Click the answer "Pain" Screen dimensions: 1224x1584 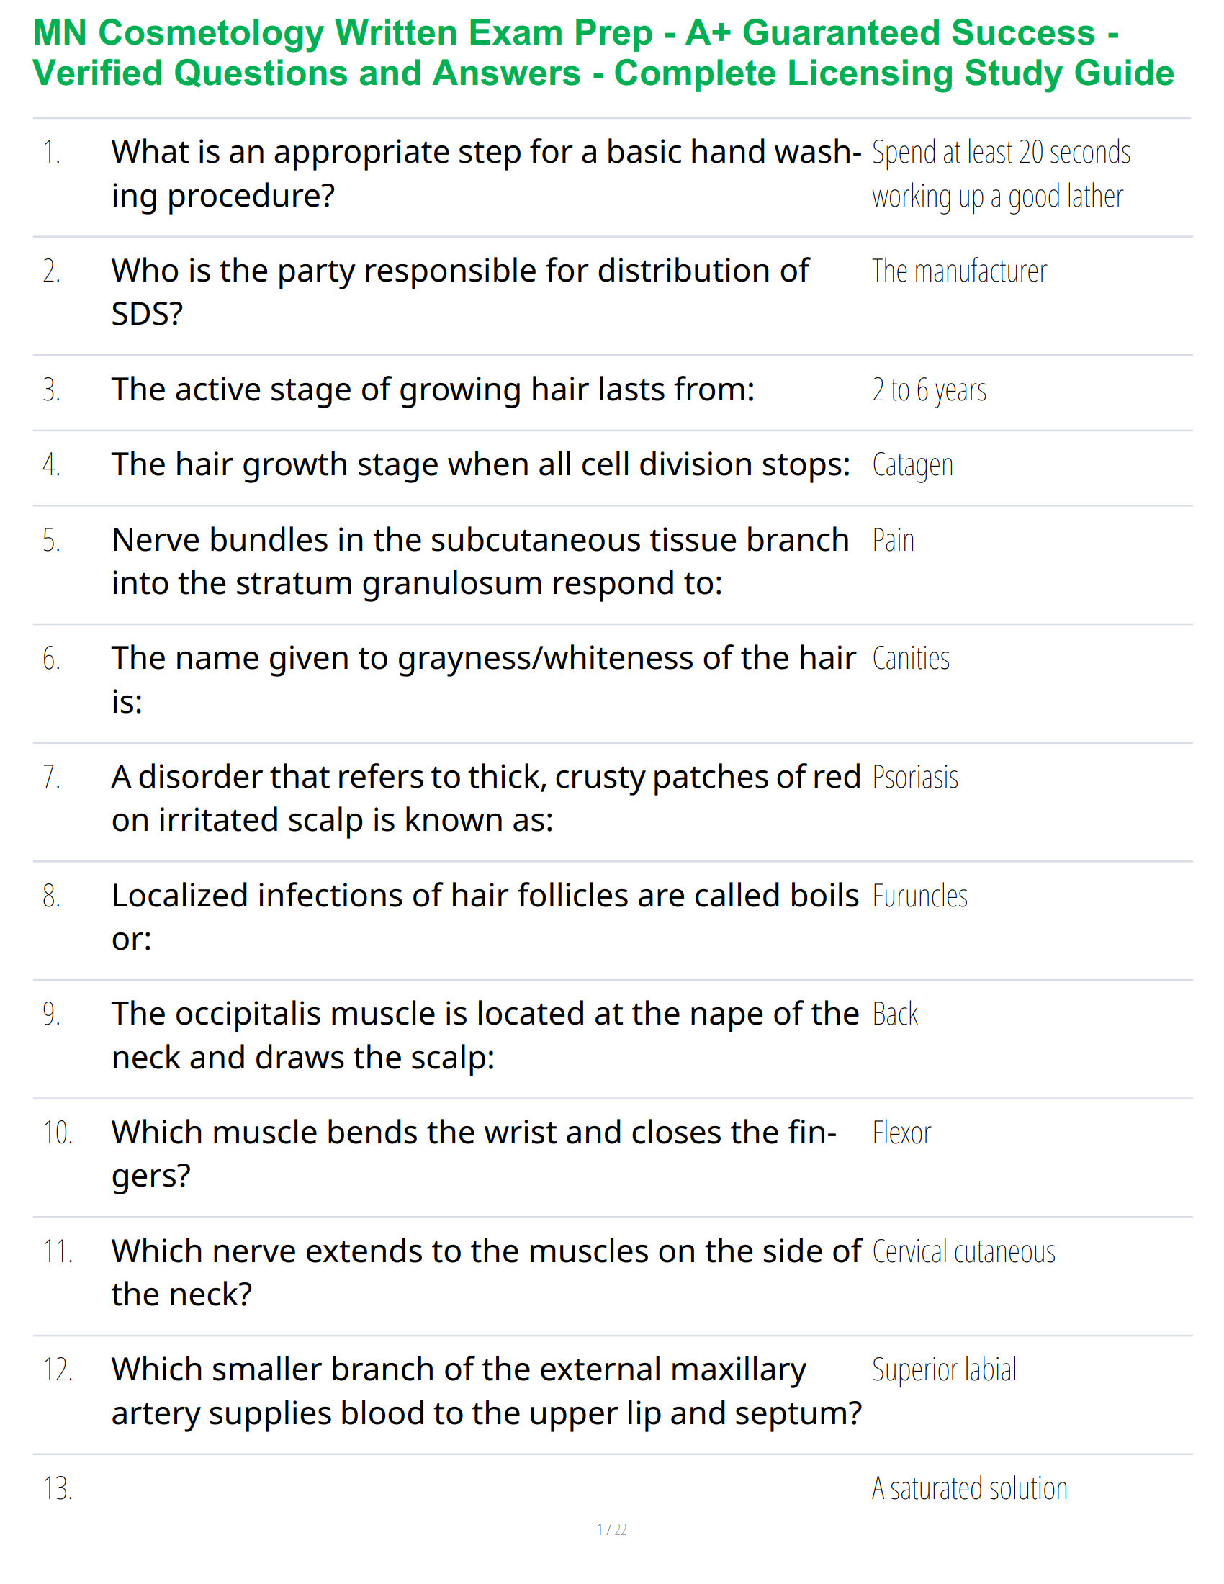(893, 541)
